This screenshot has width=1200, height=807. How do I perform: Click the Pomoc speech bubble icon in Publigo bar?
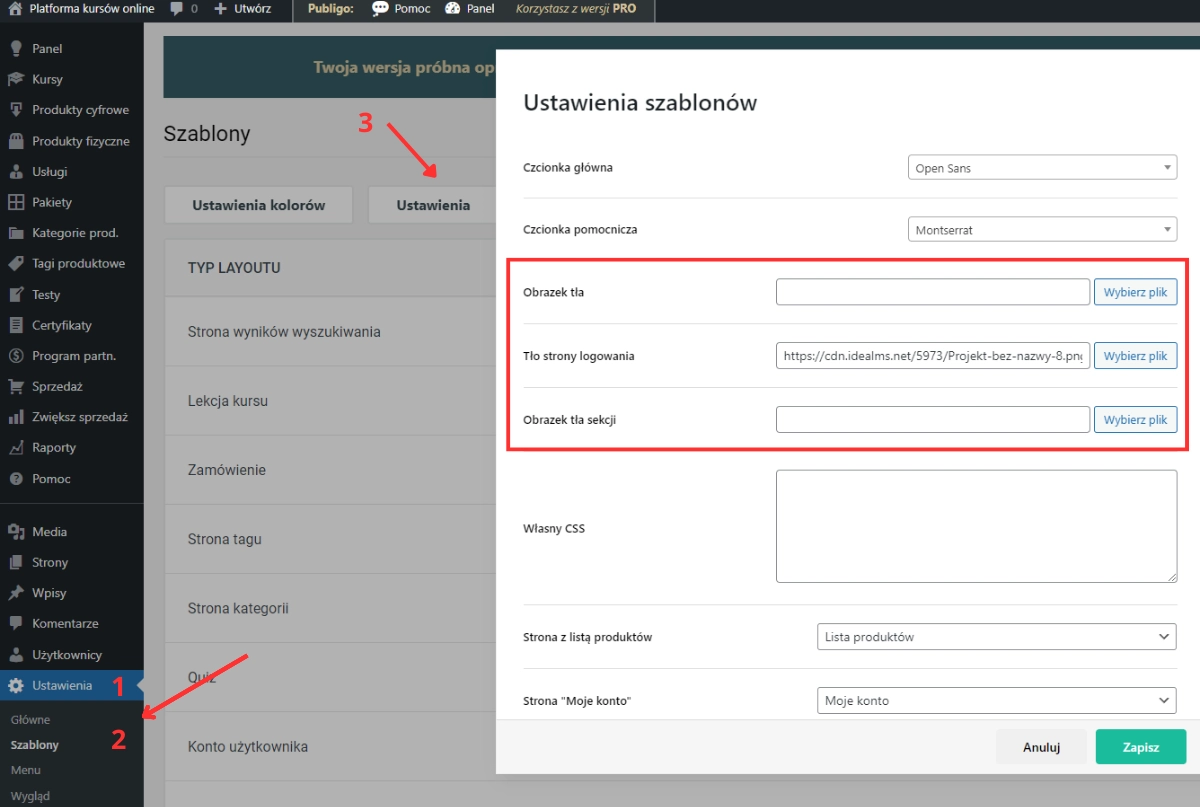pyautogui.click(x=380, y=8)
